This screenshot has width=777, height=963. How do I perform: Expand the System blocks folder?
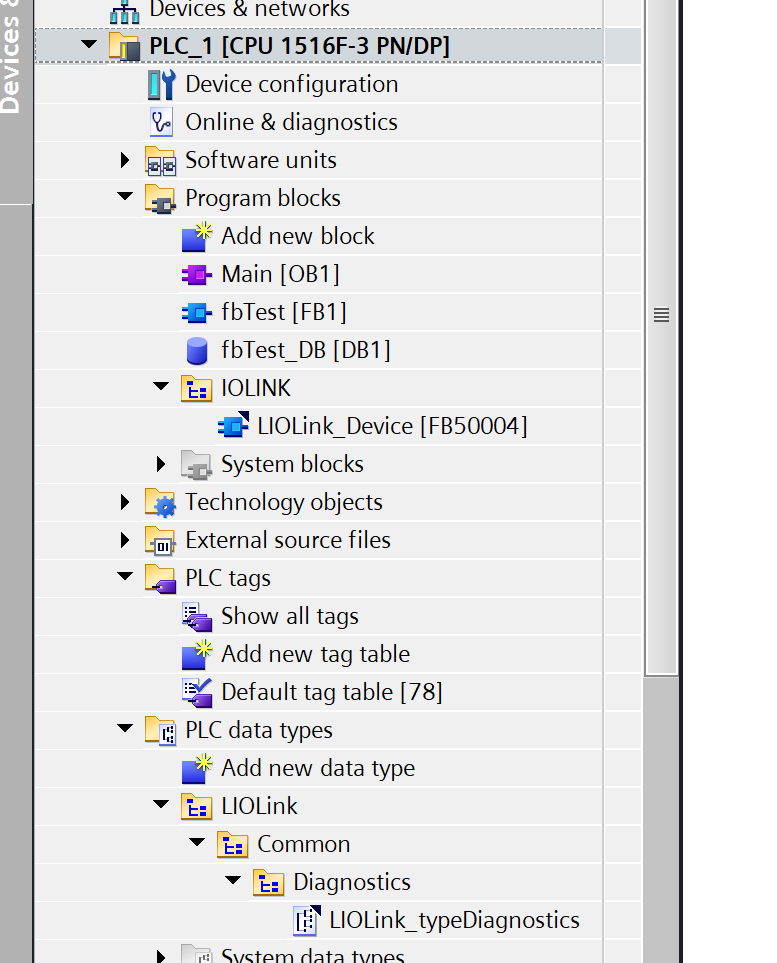point(161,464)
